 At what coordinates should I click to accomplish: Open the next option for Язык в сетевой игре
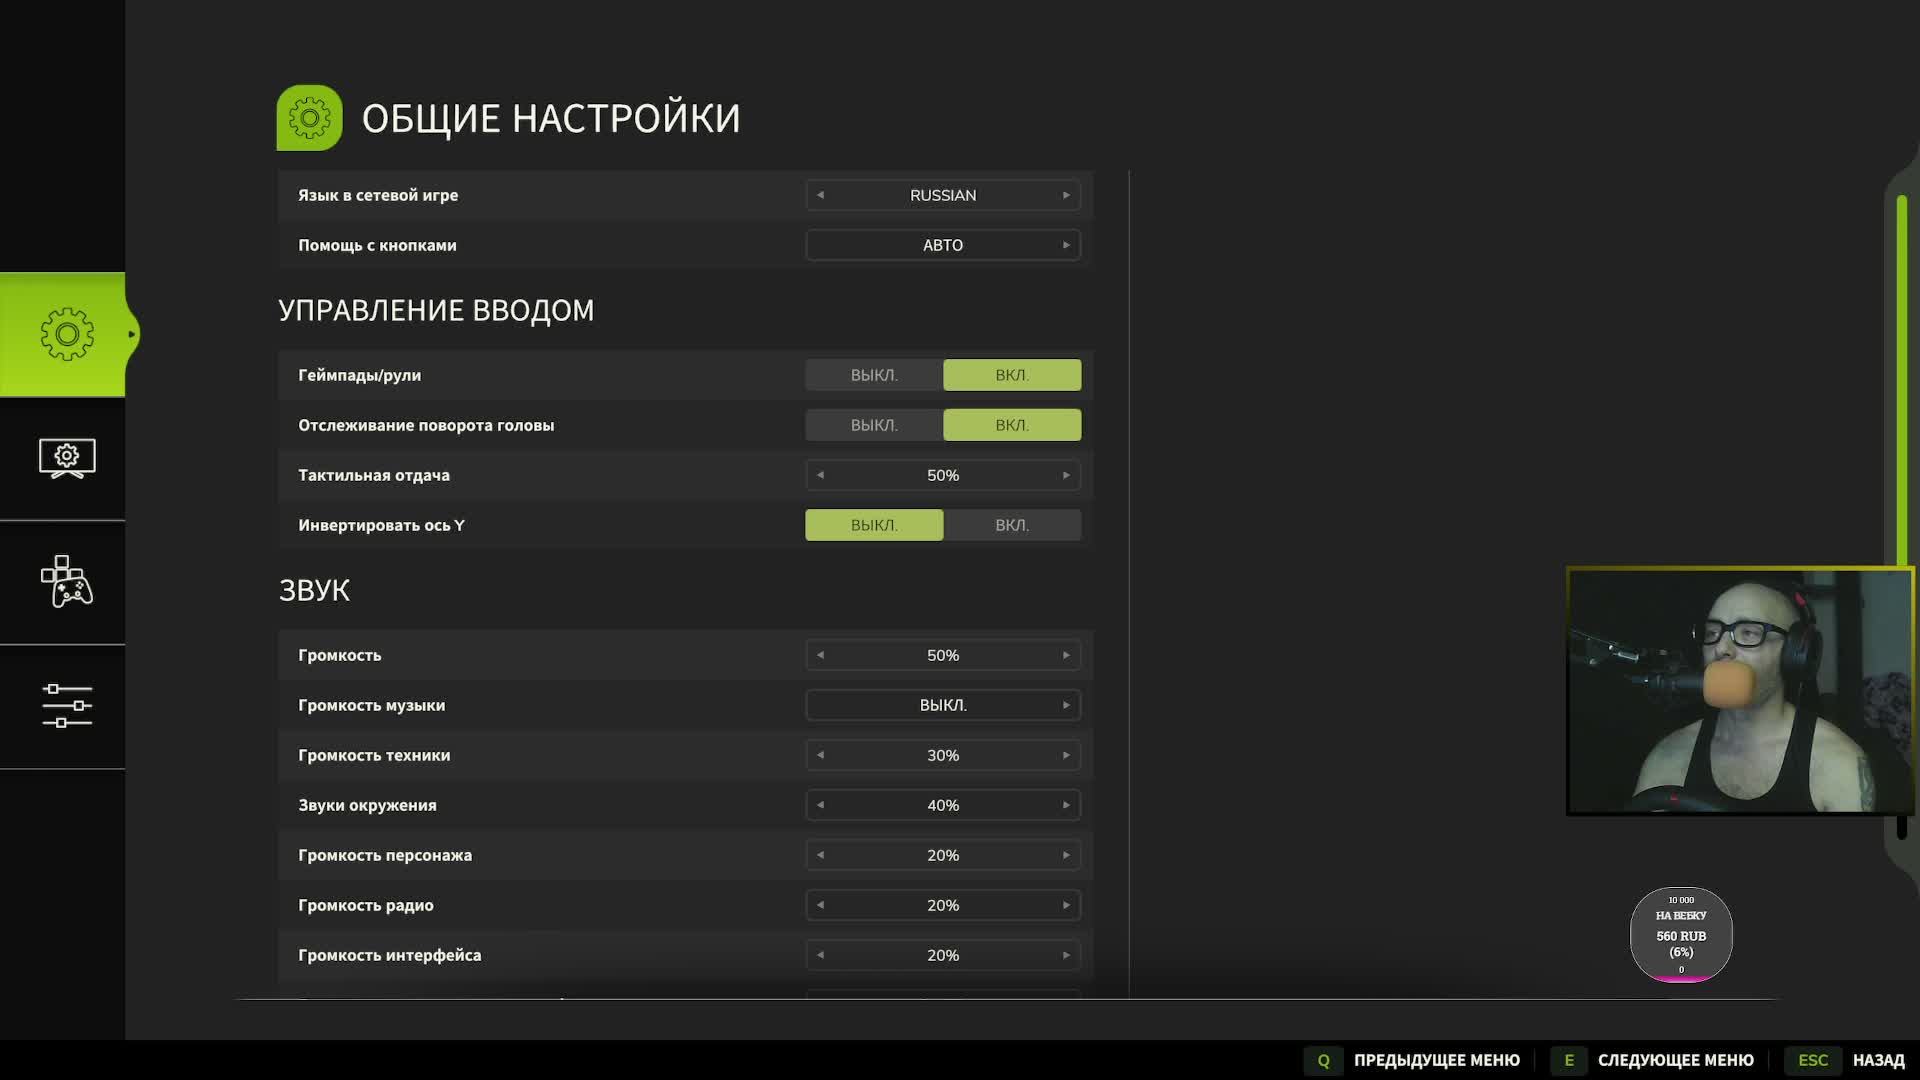pyautogui.click(x=1067, y=195)
